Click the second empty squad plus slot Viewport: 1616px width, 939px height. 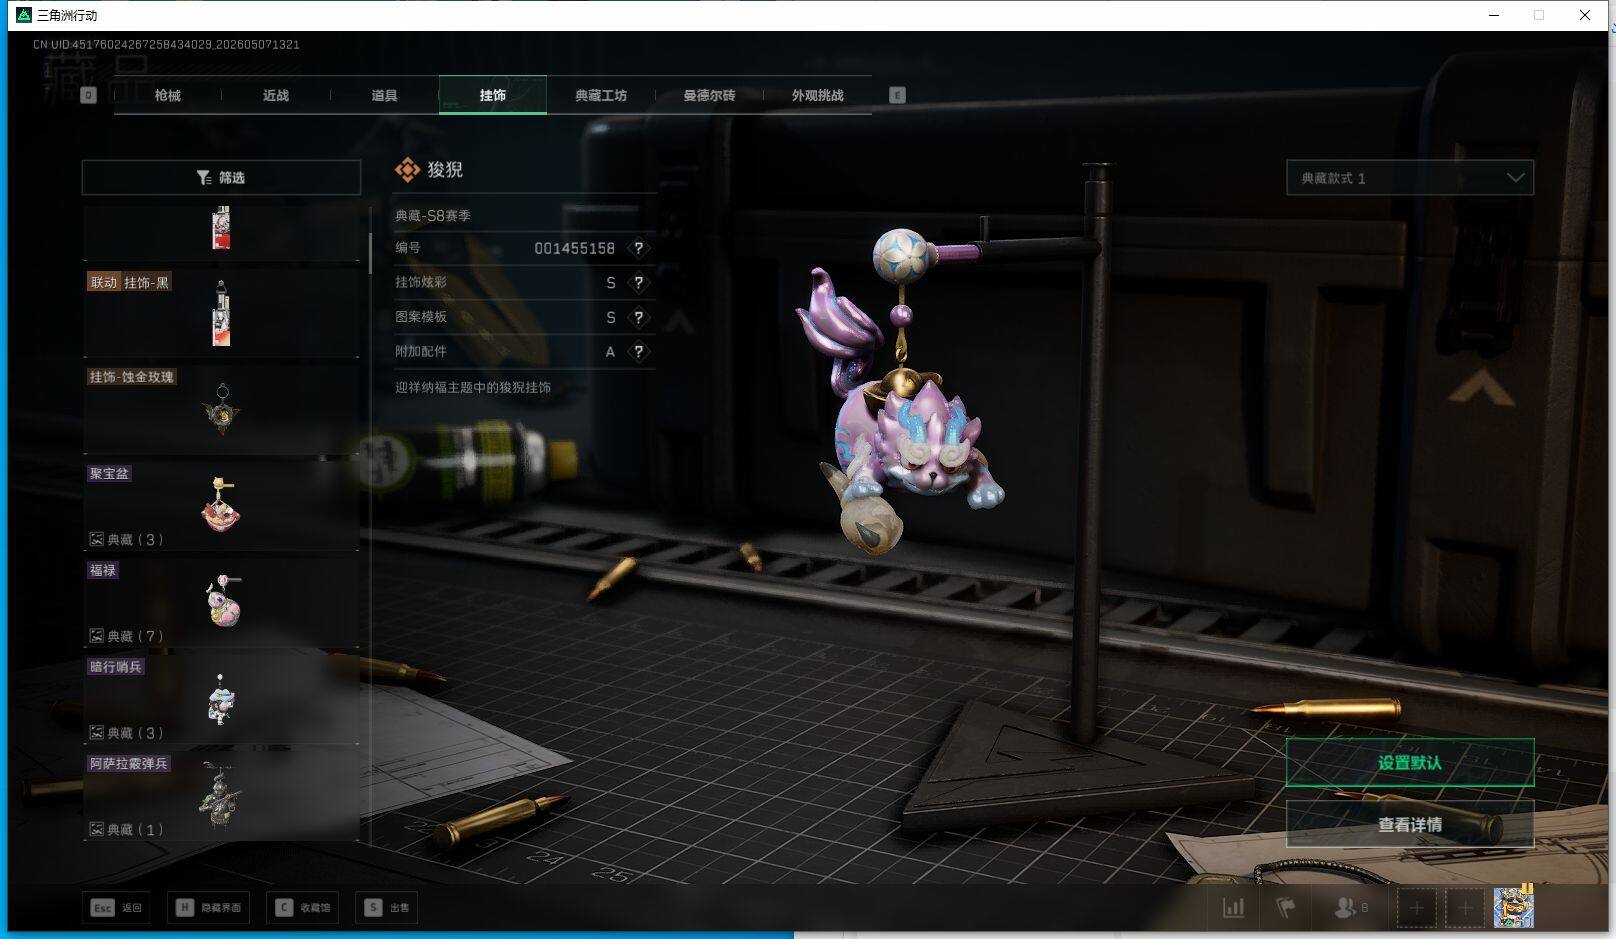(x=1465, y=908)
